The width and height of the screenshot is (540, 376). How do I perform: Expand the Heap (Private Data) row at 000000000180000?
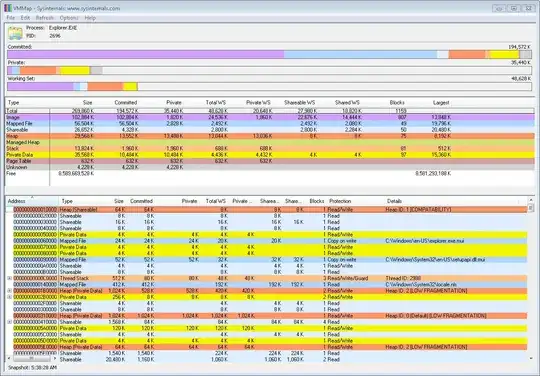(x=10, y=291)
